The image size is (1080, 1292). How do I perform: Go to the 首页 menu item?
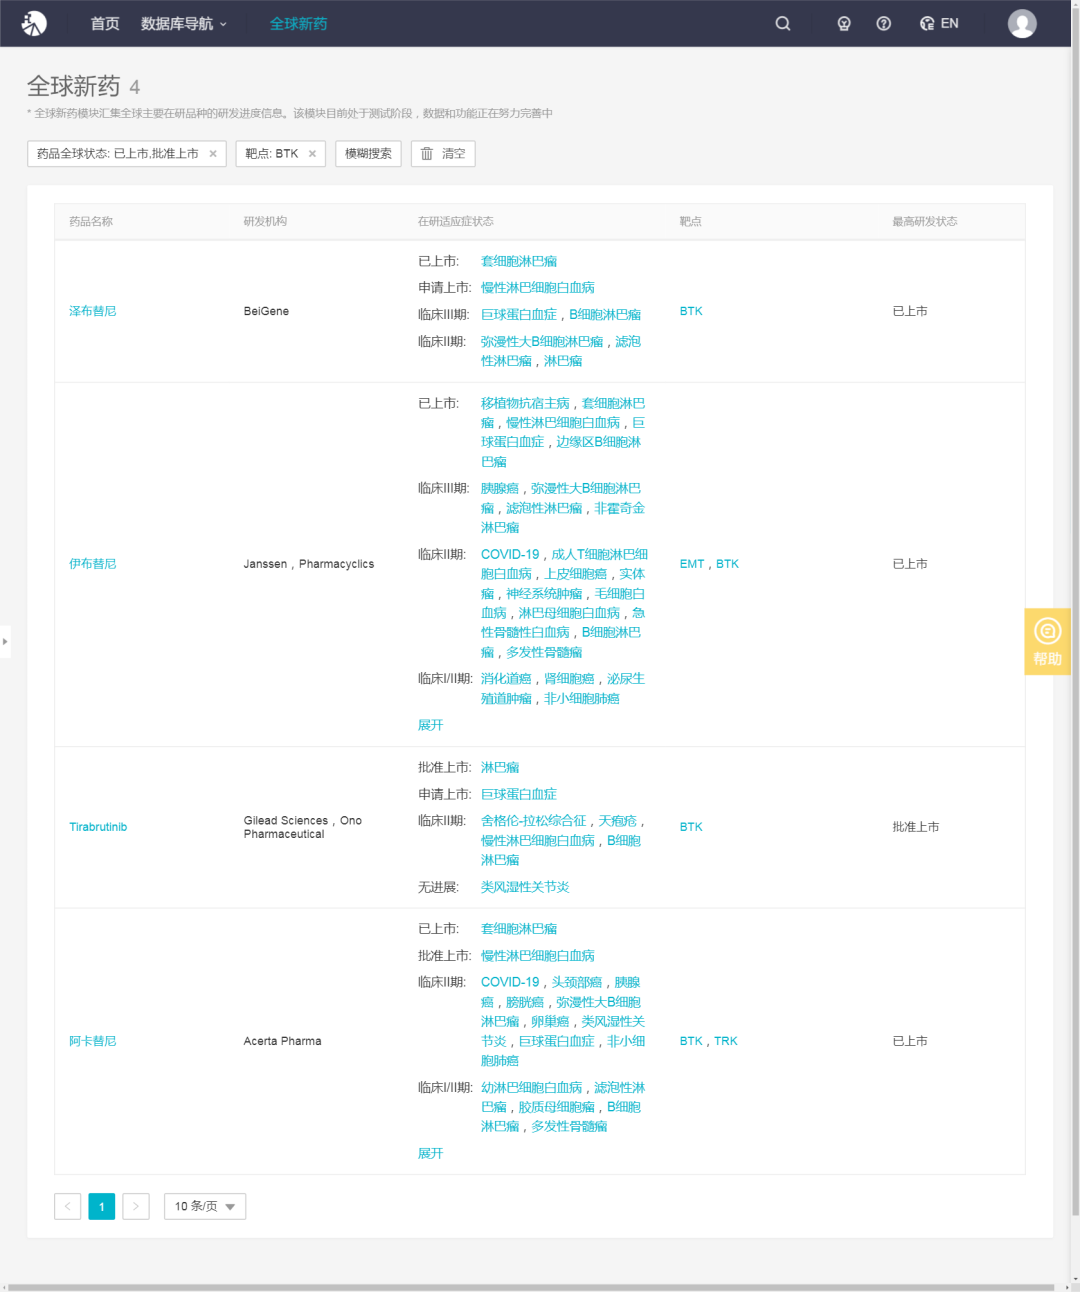pyautogui.click(x=105, y=24)
